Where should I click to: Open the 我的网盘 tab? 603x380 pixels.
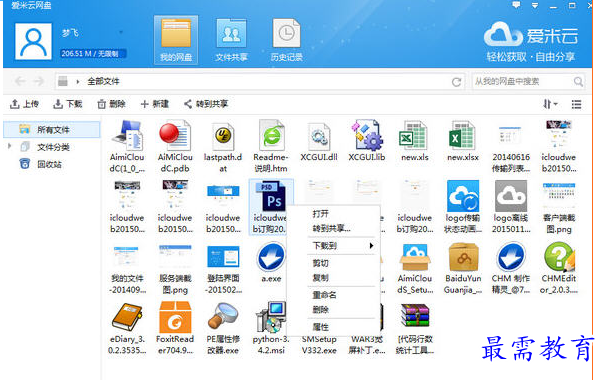(176, 40)
